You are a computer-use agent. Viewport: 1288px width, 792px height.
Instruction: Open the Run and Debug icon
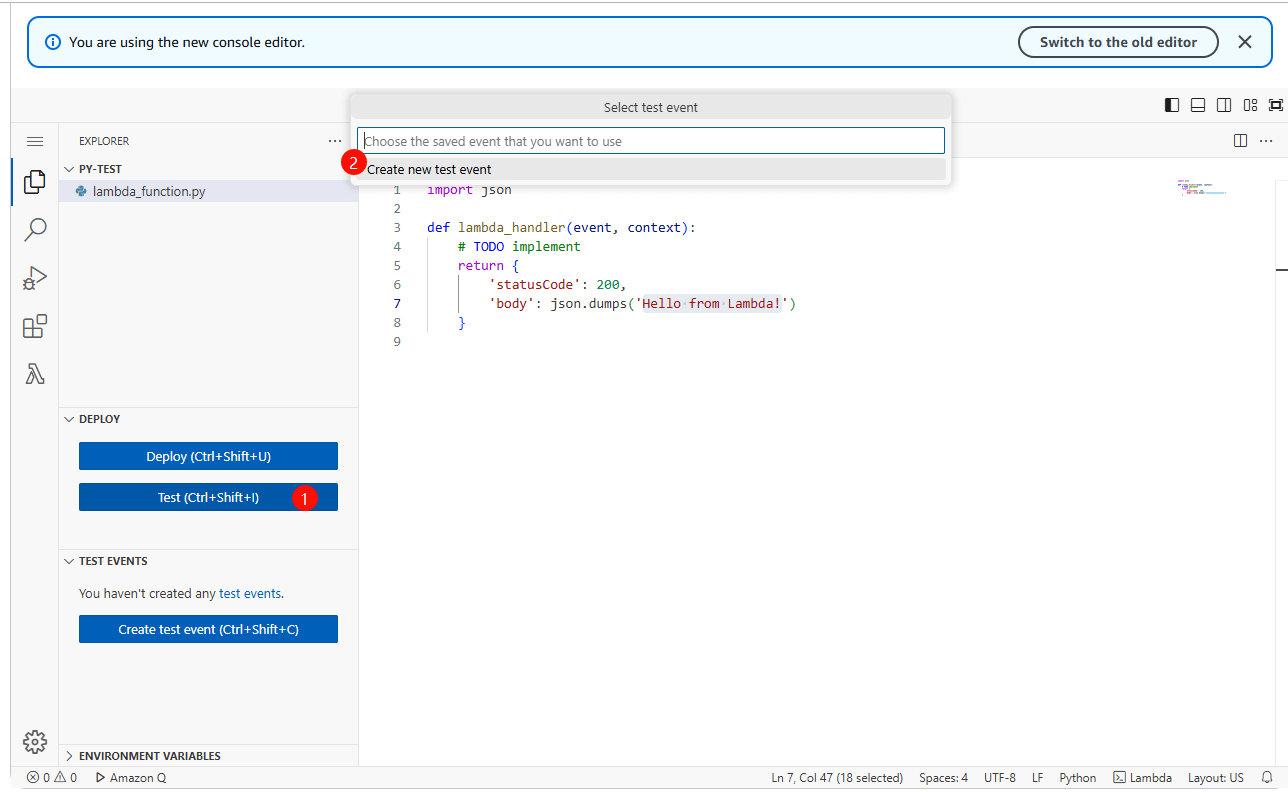coord(35,278)
